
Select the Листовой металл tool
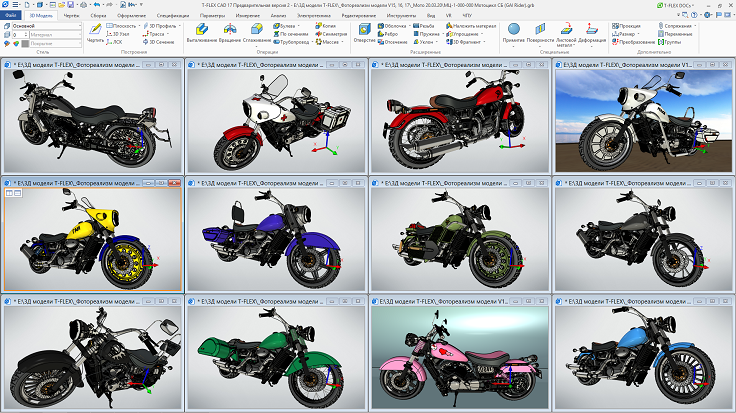566,35
